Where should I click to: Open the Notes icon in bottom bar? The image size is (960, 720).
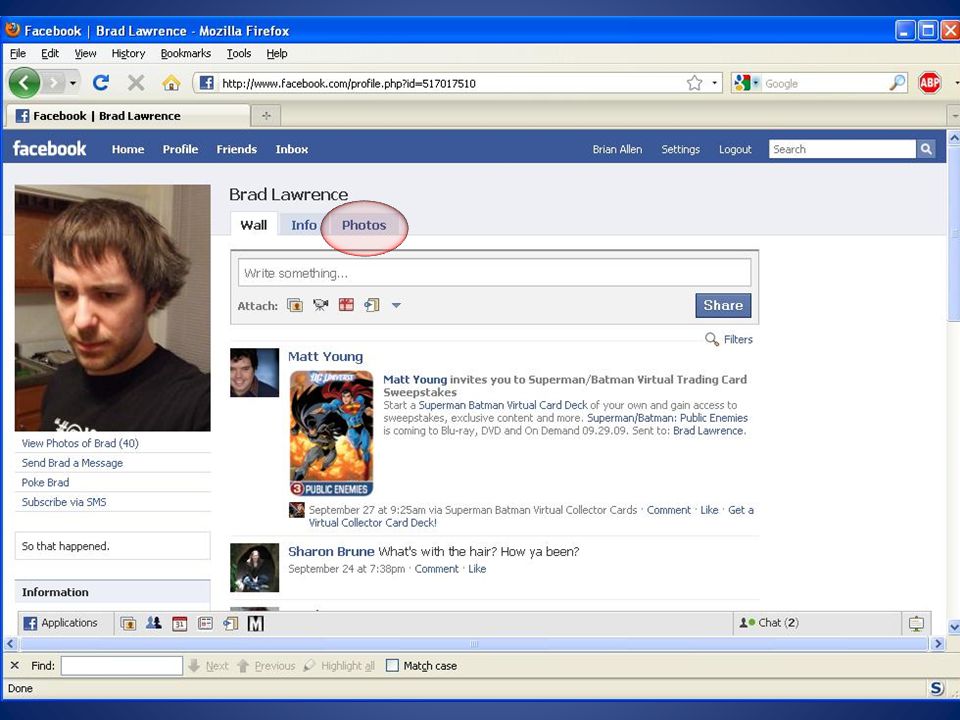205,623
